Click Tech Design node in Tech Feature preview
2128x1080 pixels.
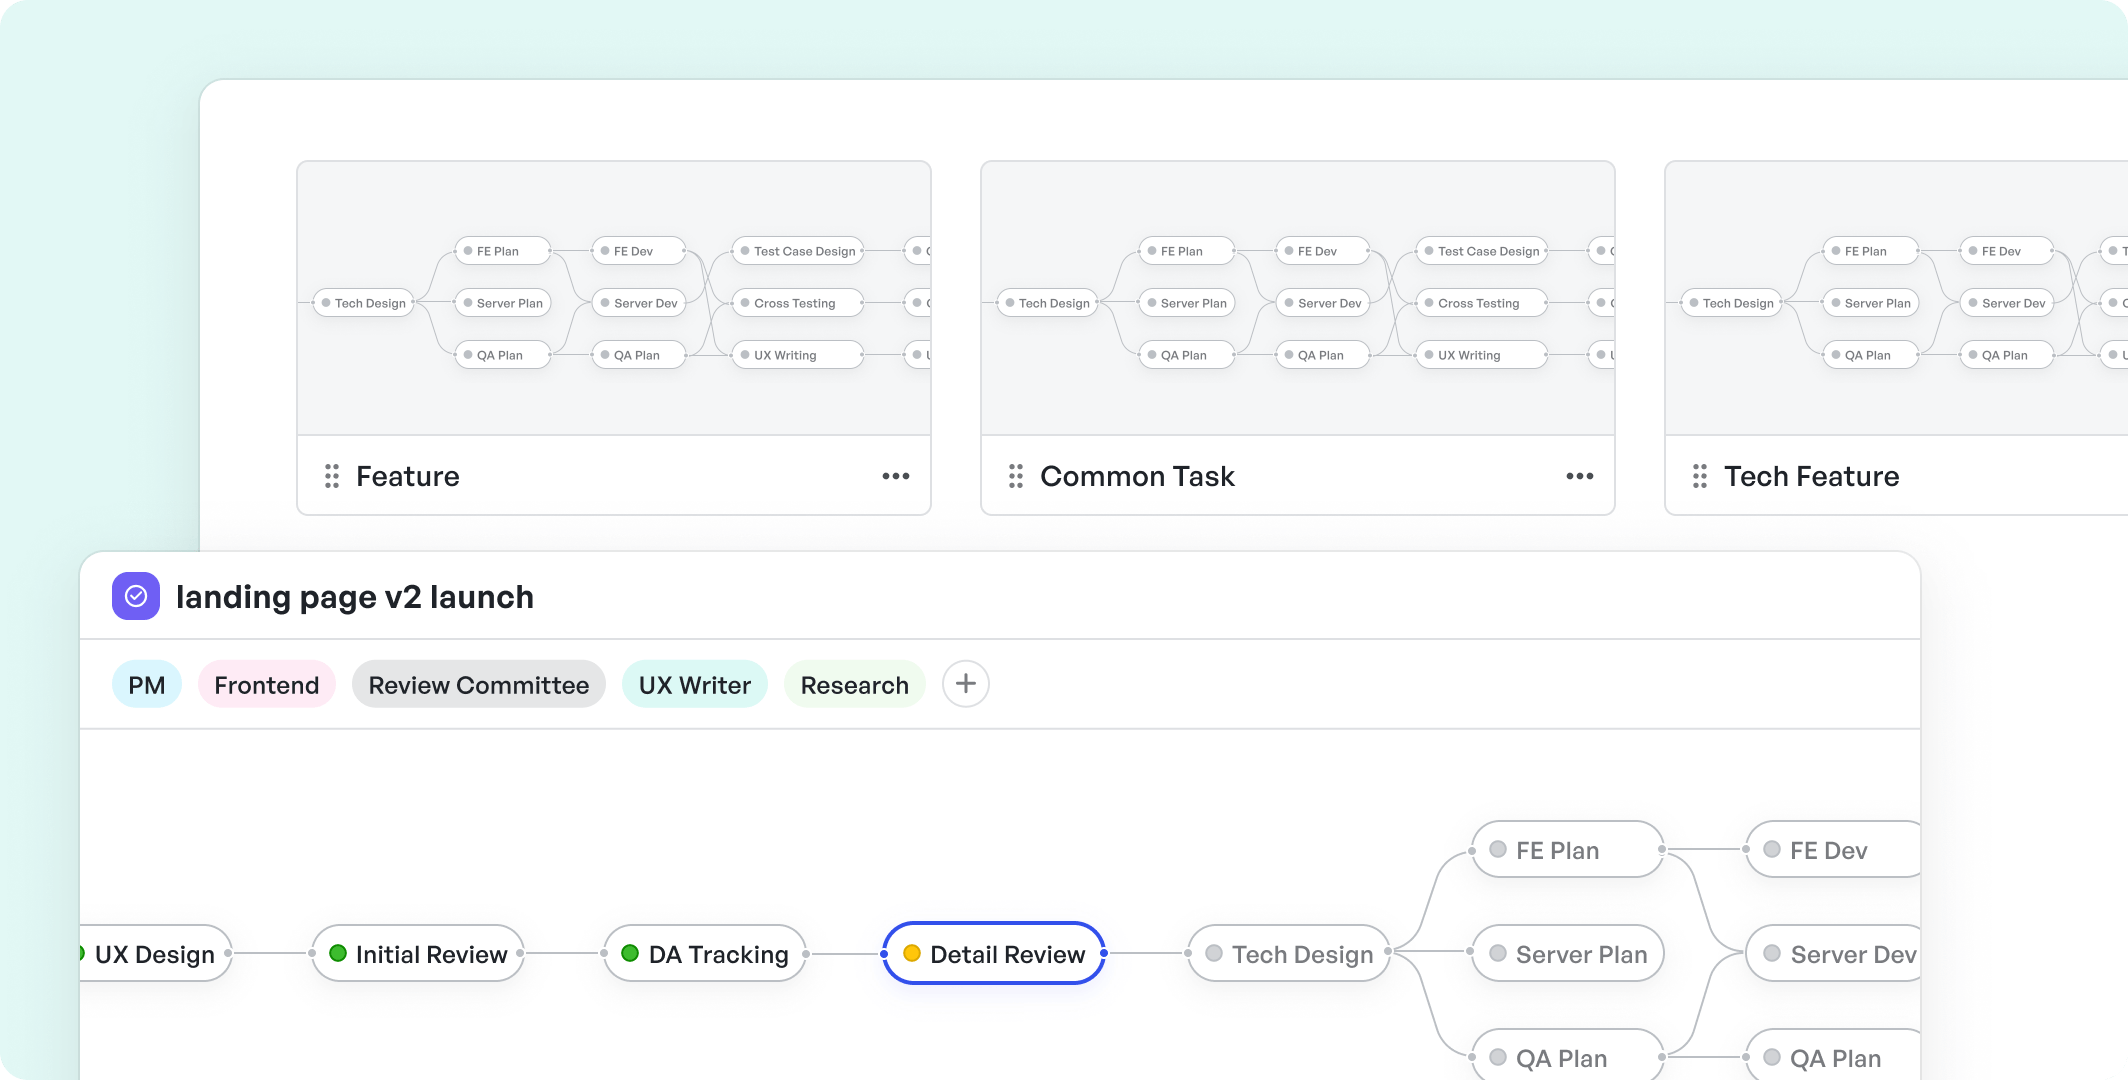(x=1732, y=303)
